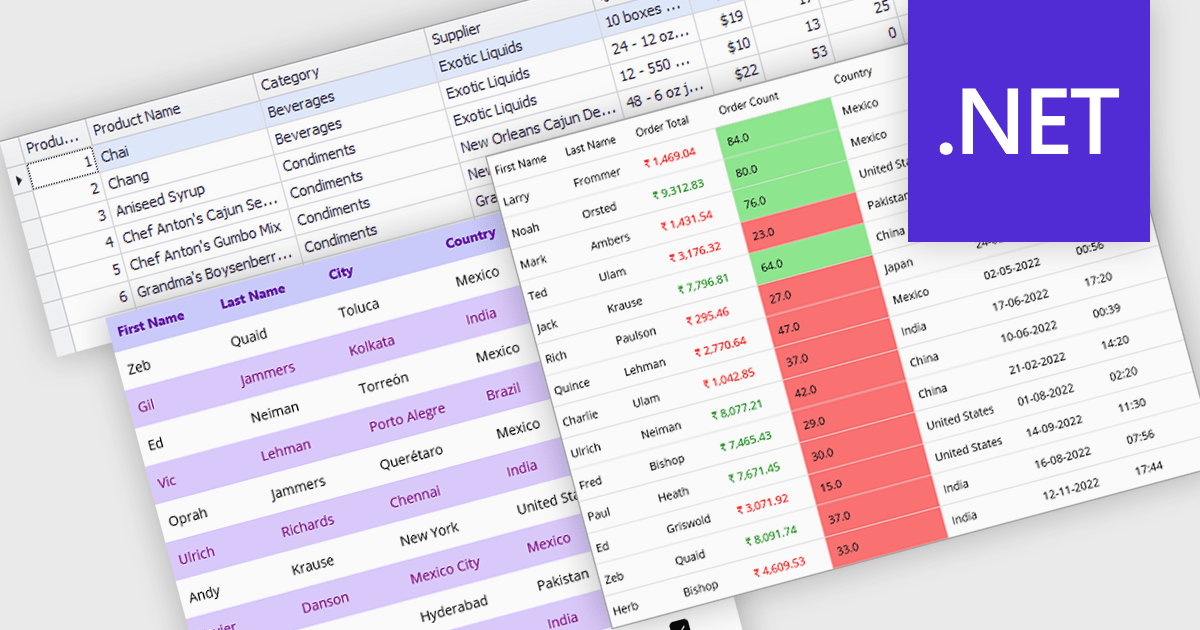Viewport: 1200px width, 630px height.
Task: Select the City header in the purple grid
Action: [x=340, y=272]
